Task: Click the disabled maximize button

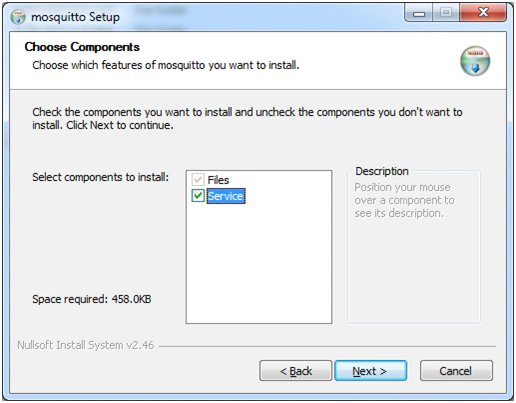Action: [446, 13]
